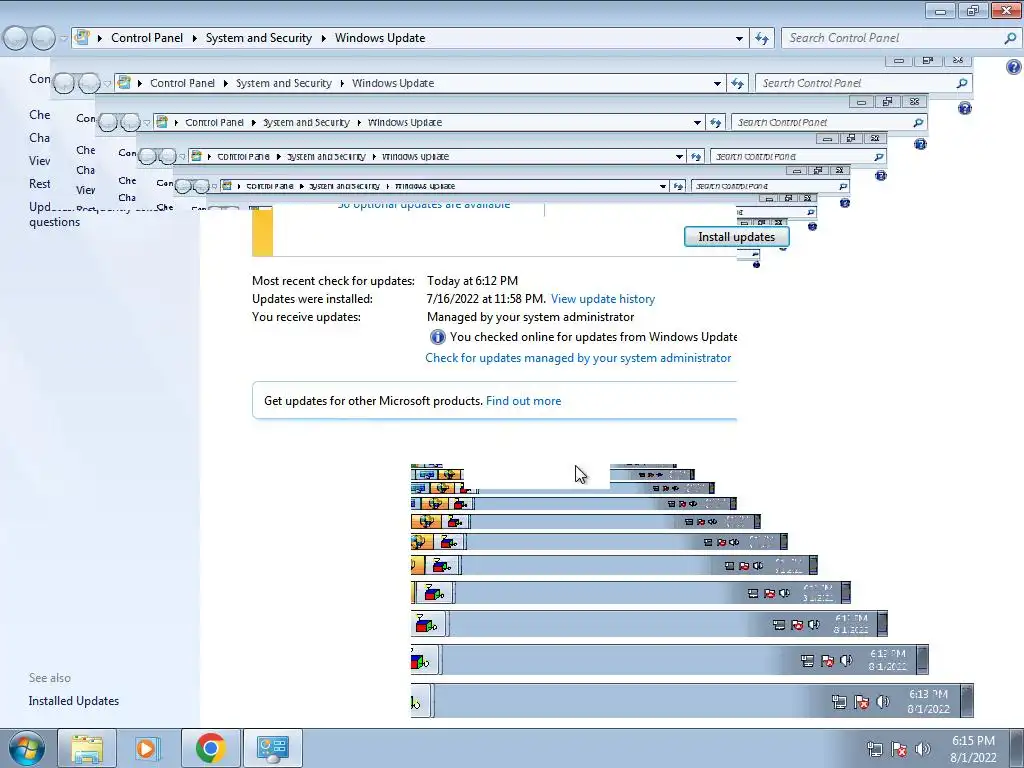Open Google Chrome from the taskbar

click(210, 748)
